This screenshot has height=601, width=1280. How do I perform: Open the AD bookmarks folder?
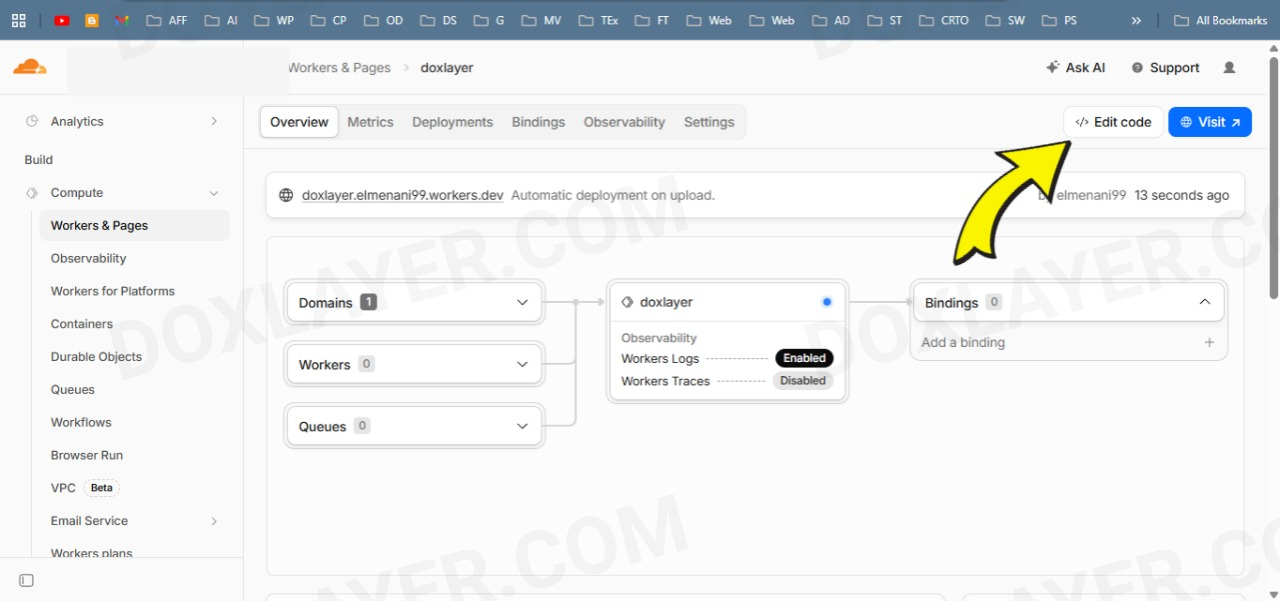pos(831,20)
